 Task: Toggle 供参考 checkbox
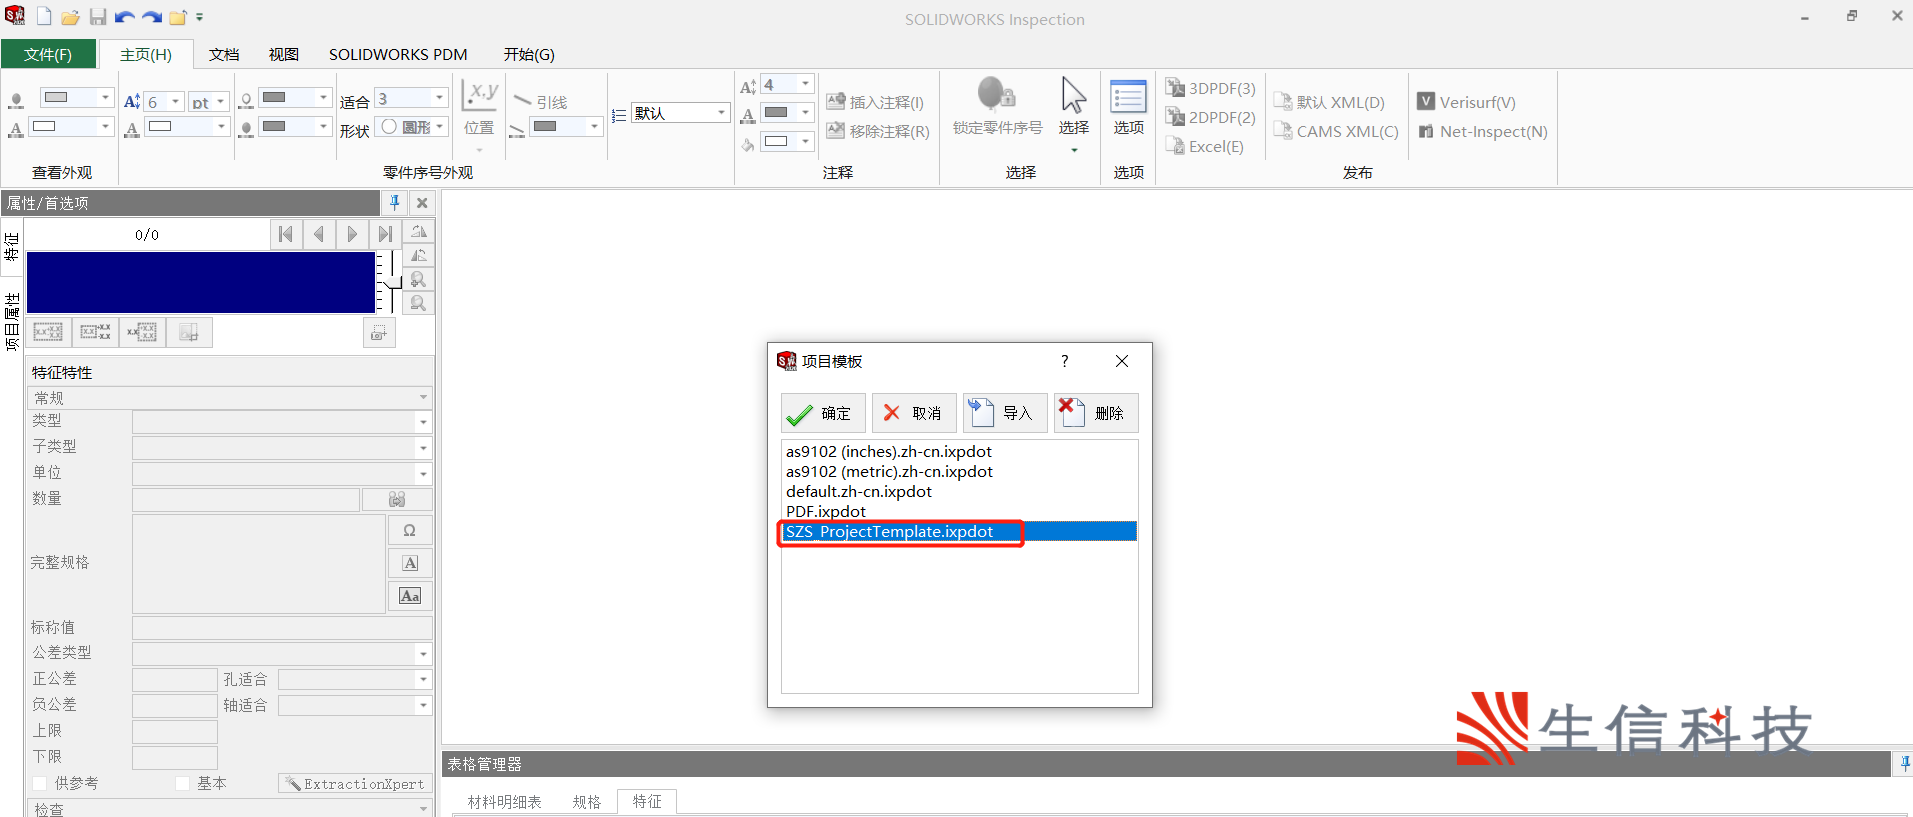[x=40, y=783]
